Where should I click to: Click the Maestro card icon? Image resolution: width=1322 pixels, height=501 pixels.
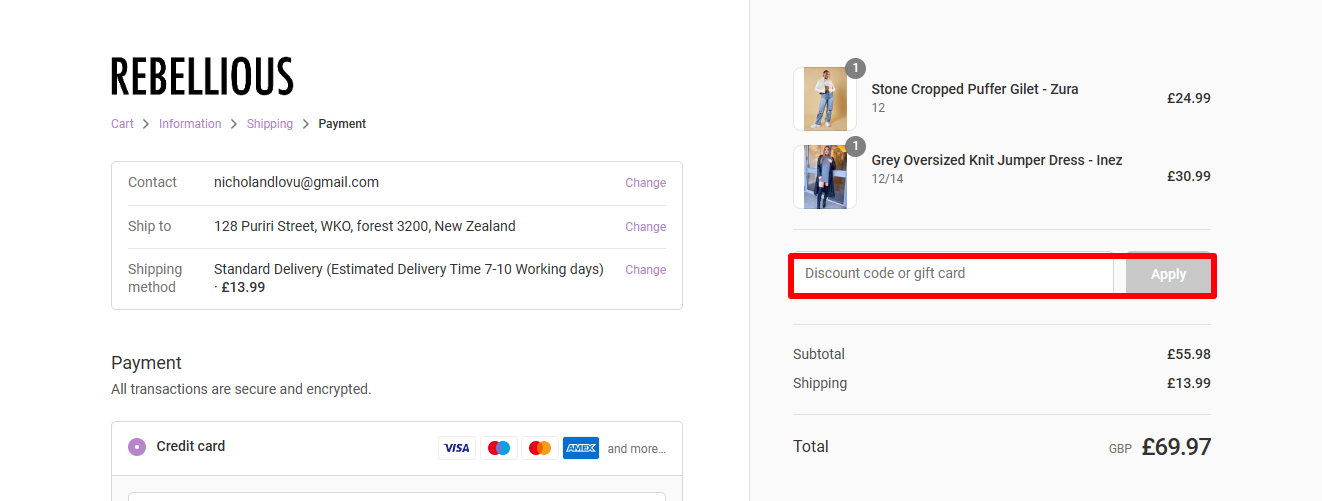[x=499, y=448]
